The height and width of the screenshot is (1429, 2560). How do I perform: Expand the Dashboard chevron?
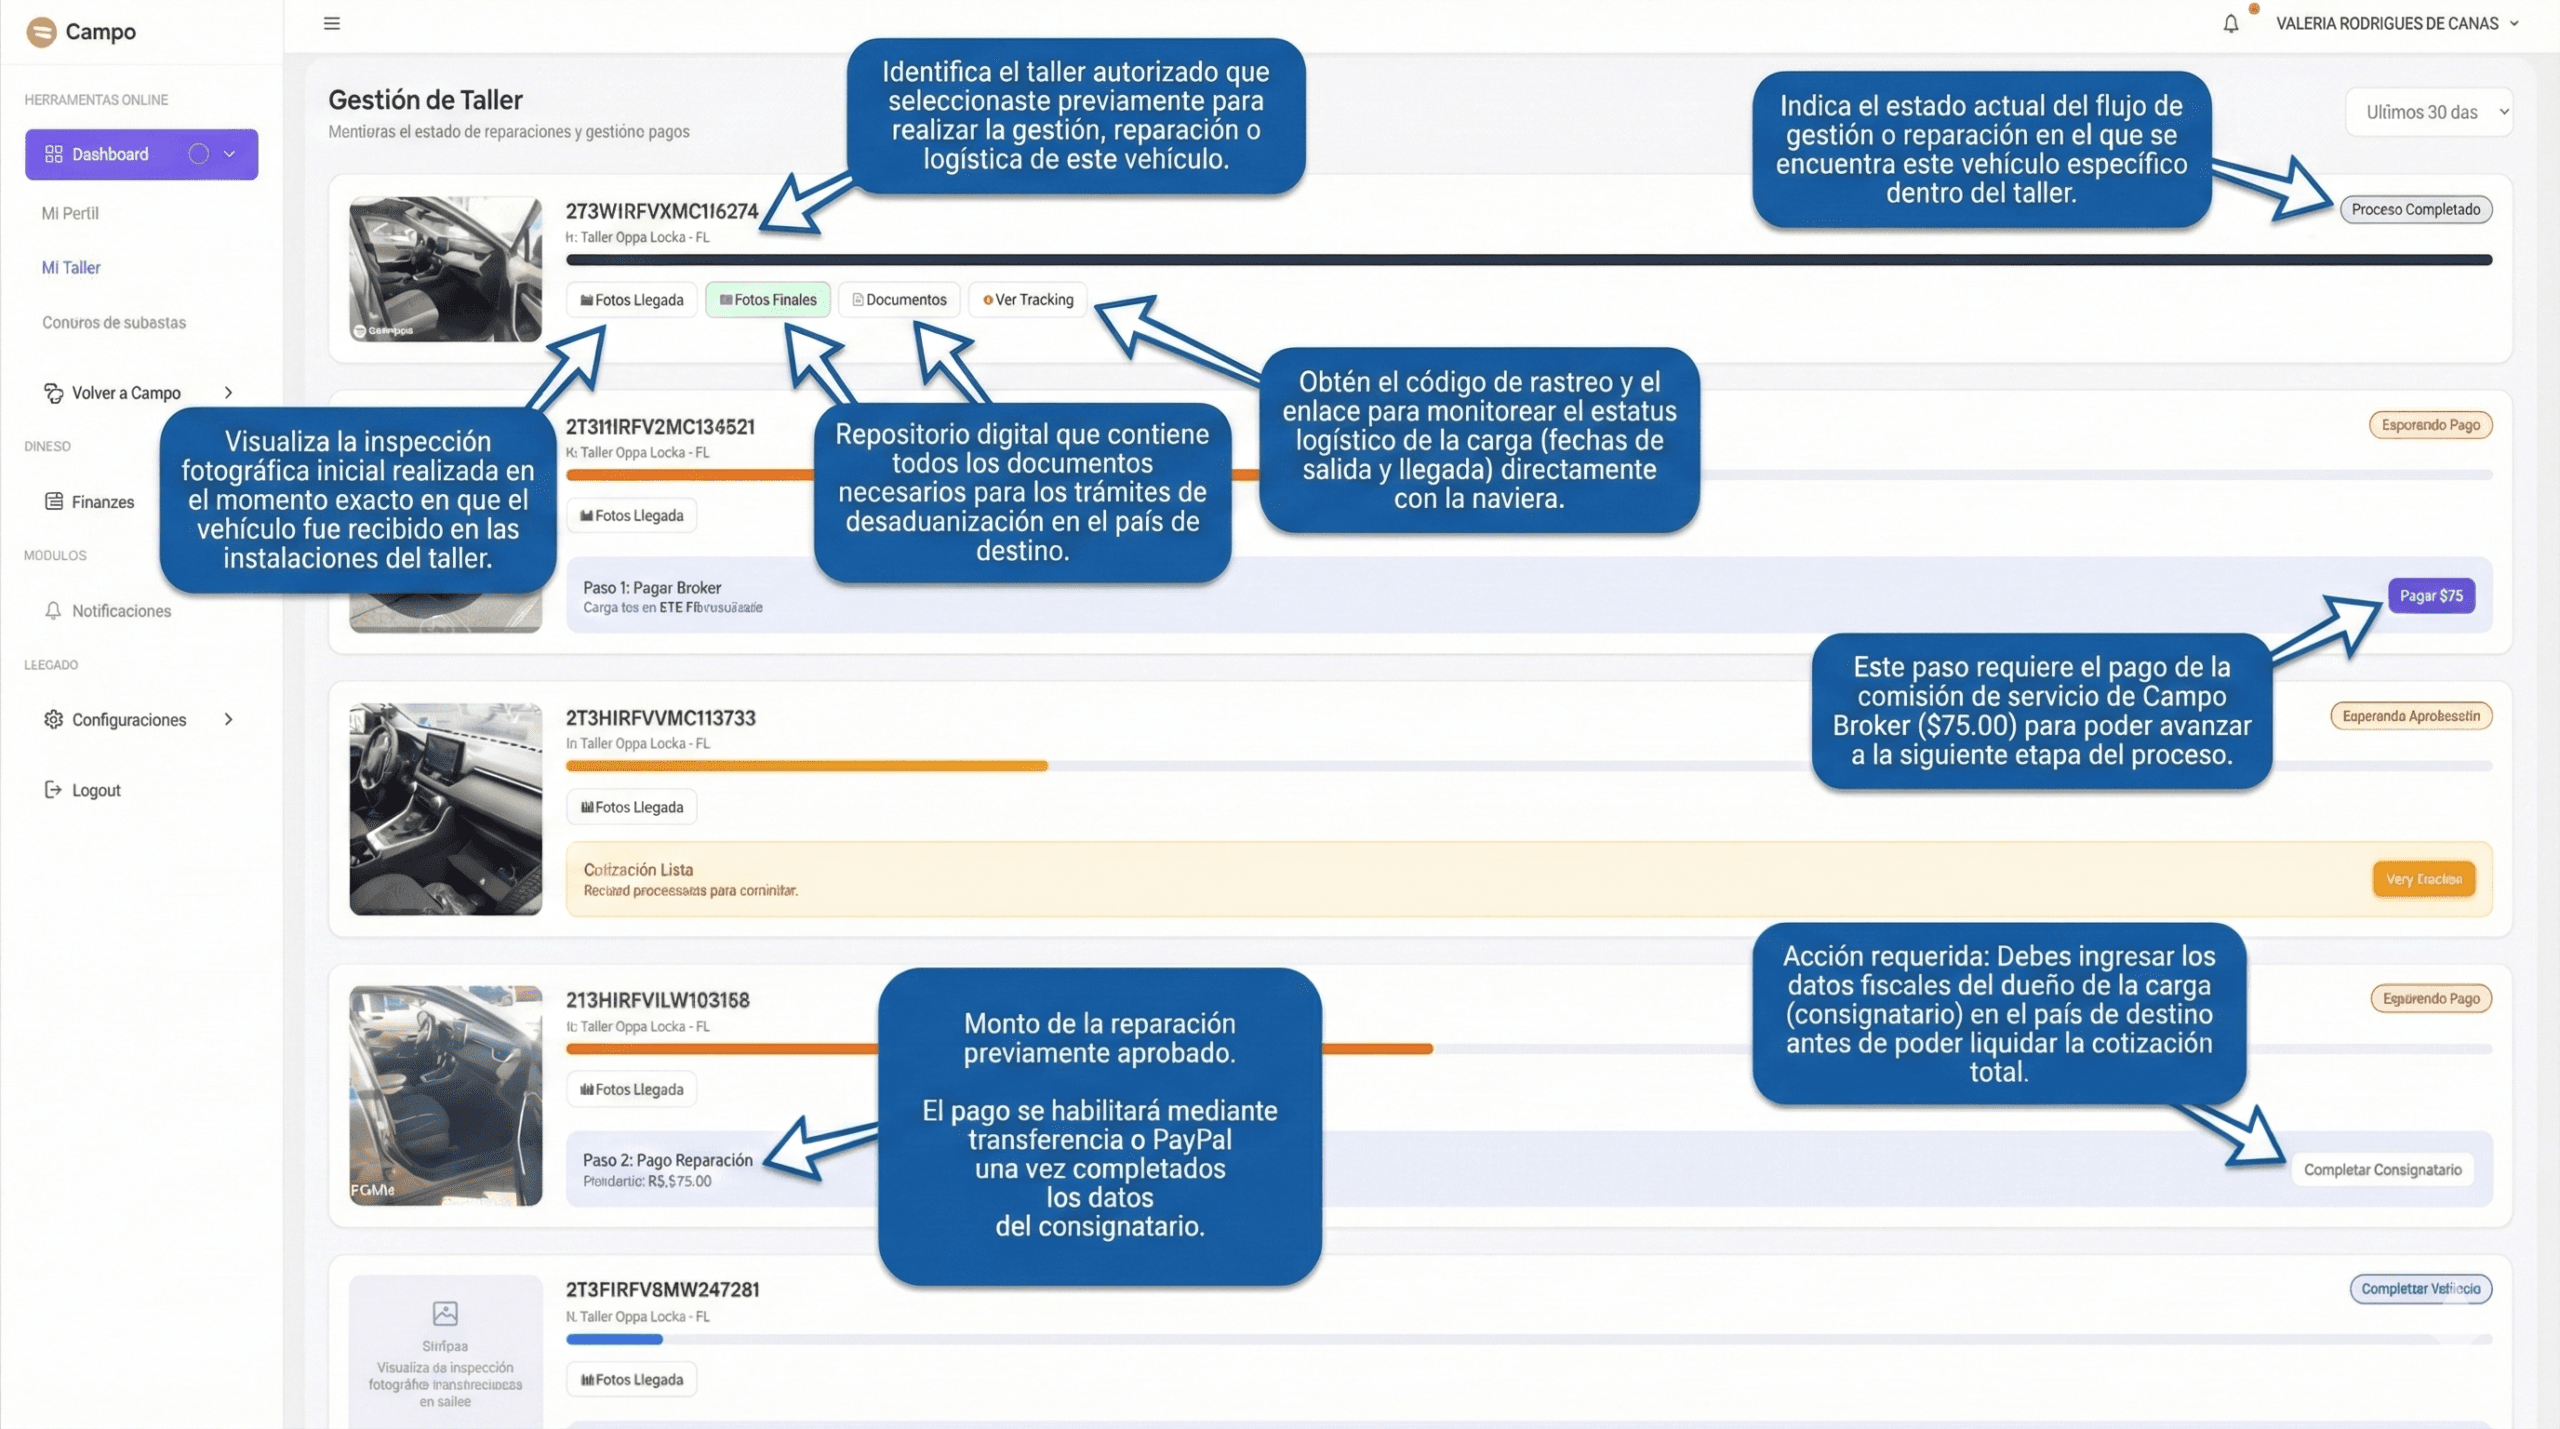tap(230, 154)
